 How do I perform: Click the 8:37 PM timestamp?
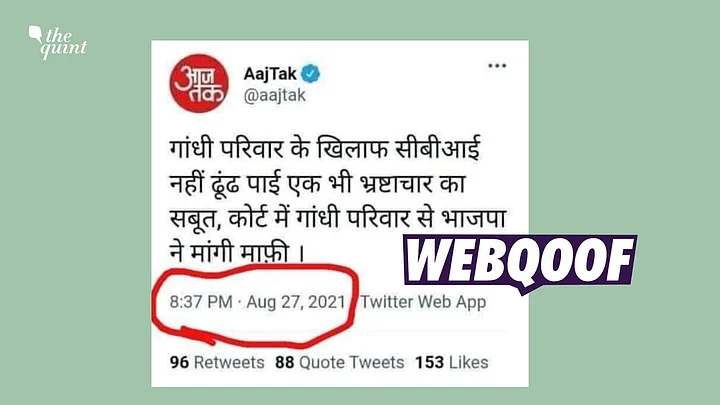click(201, 302)
